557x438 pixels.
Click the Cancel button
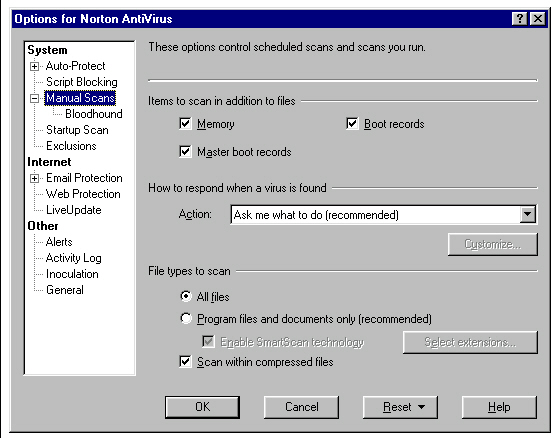pos(301,407)
